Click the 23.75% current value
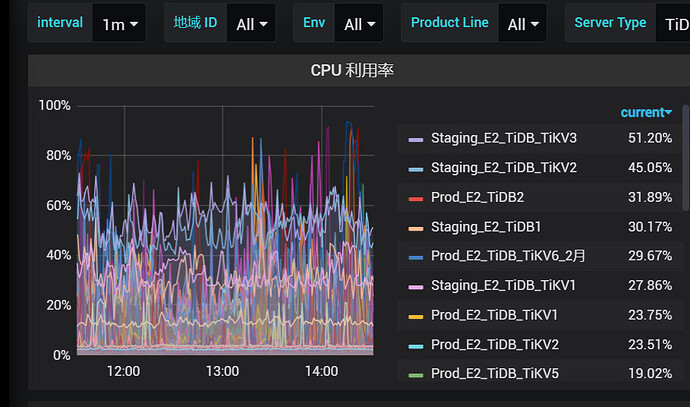 [x=650, y=315]
